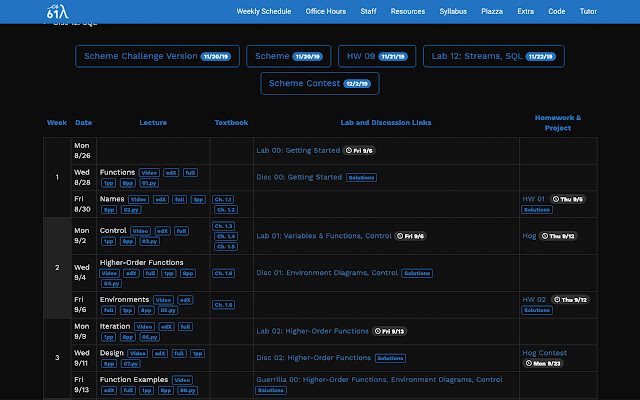Open textbook Ch. 1.4

(x=226, y=236)
